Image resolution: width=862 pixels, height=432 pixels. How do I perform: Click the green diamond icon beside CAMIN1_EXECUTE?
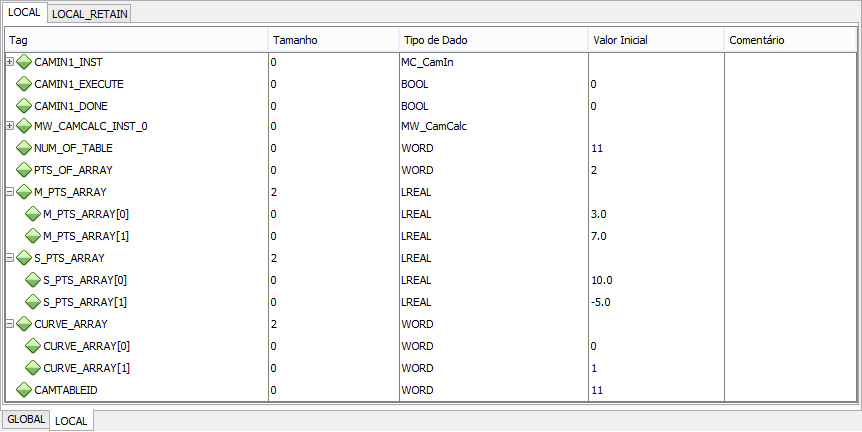[x=24, y=84]
